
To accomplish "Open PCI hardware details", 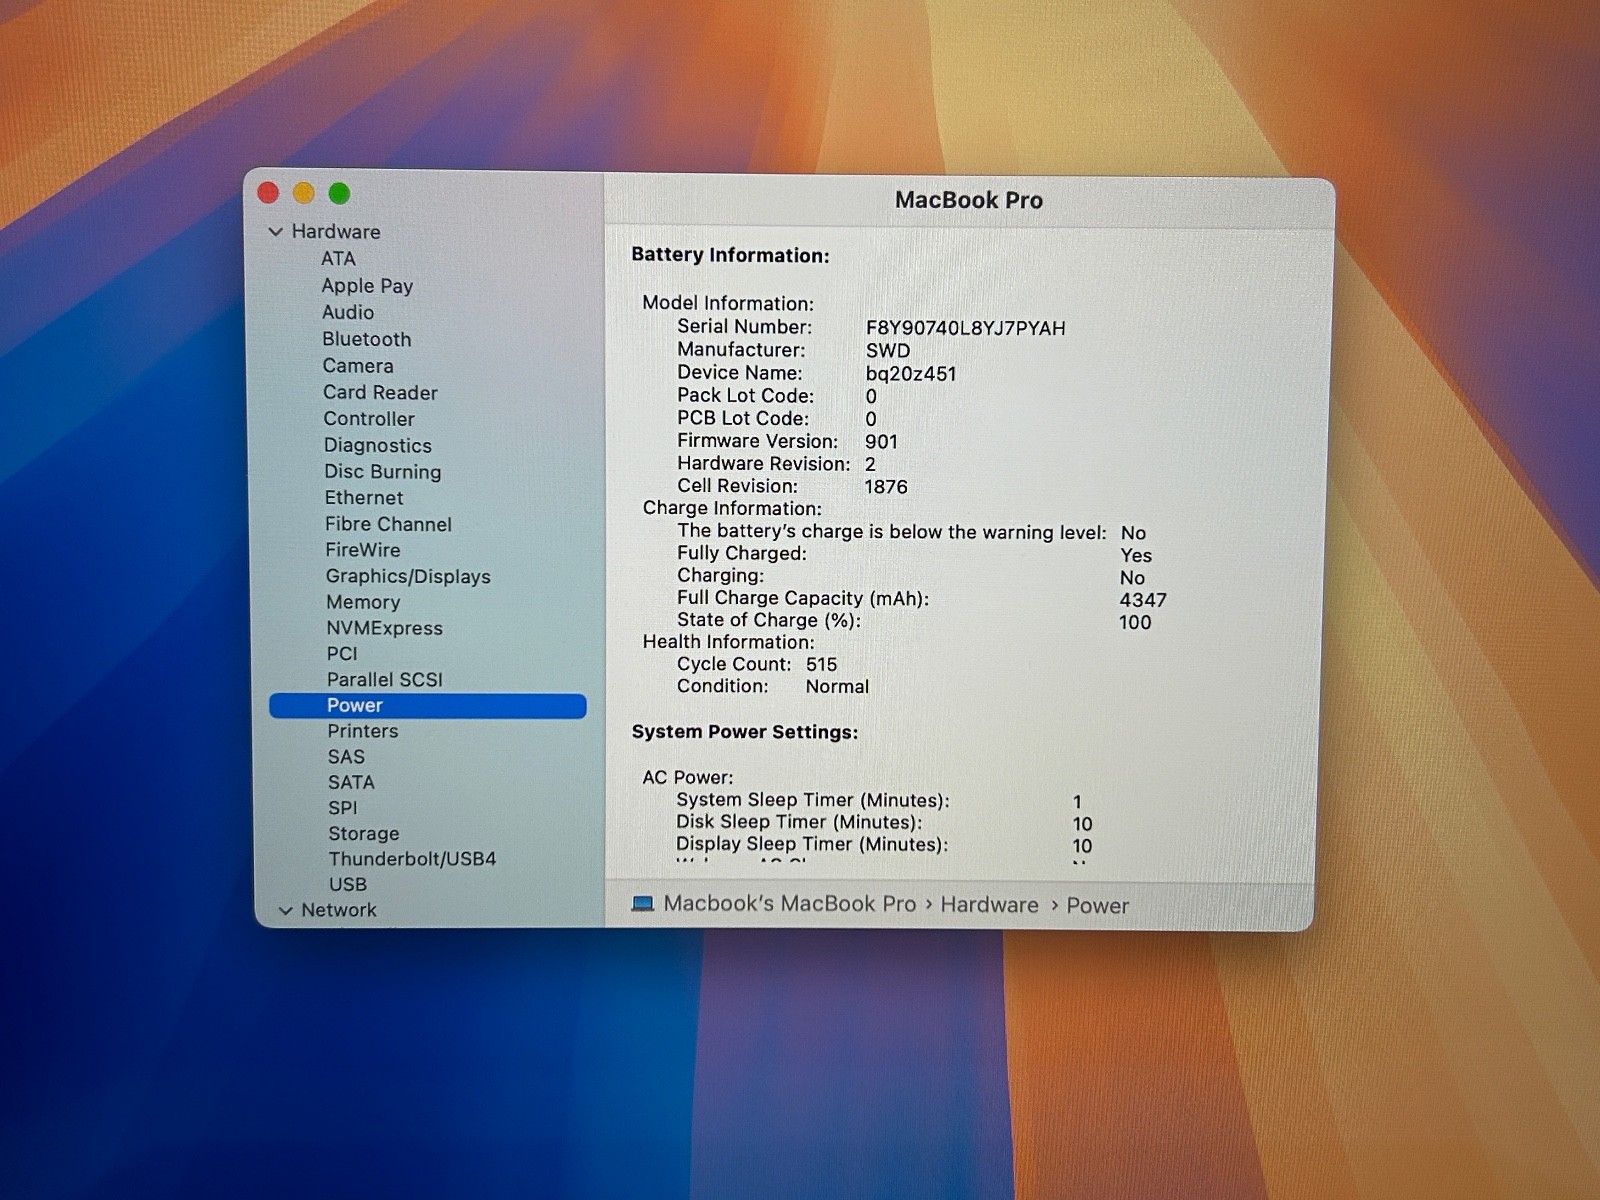I will click(x=342, y=654).
